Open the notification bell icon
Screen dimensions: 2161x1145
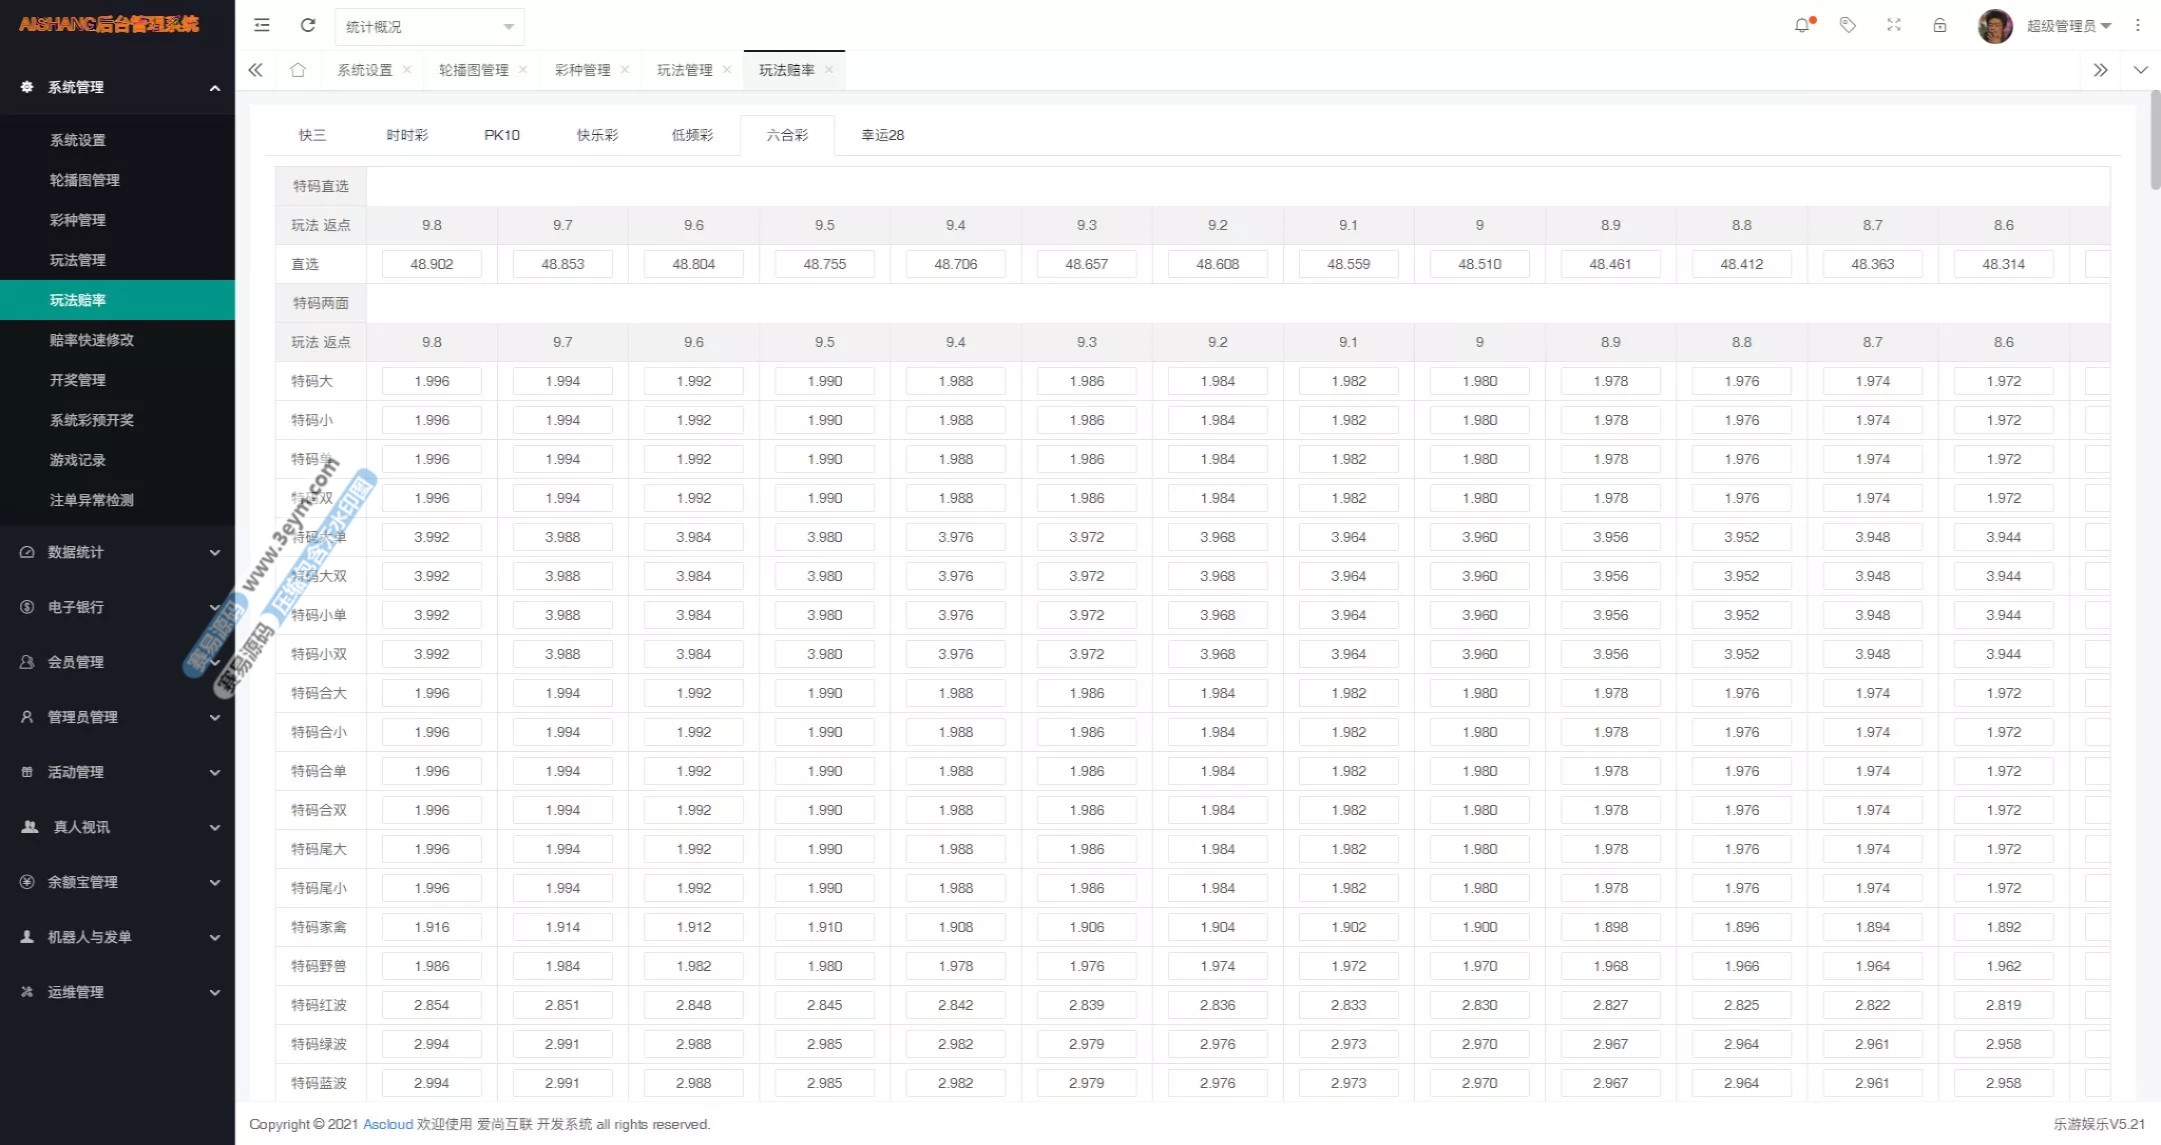pyautogui.click(x=1802, y=25)
